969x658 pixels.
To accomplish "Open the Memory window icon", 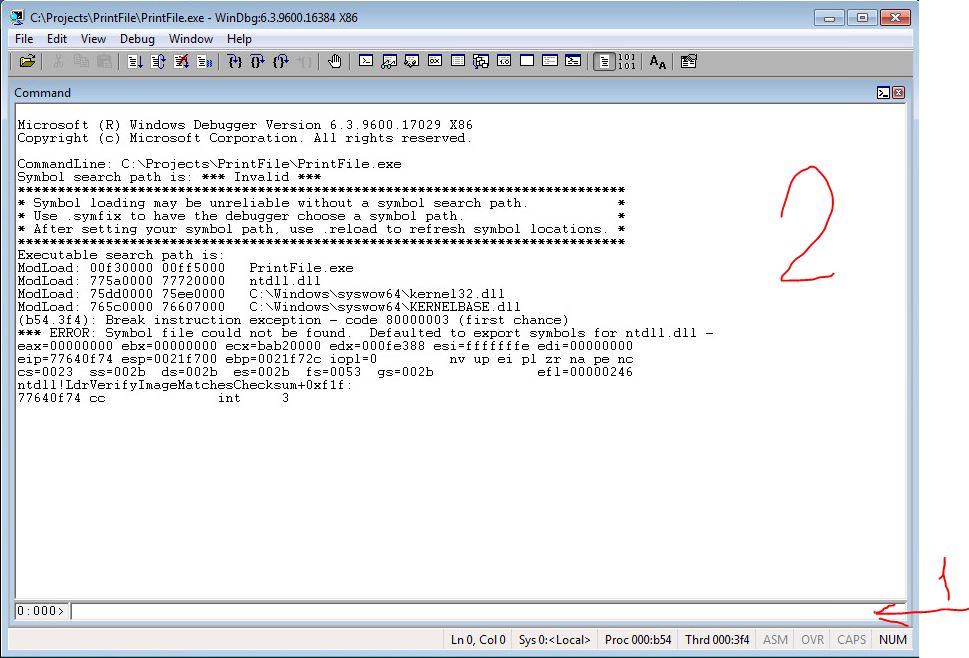I will [458, 61].
